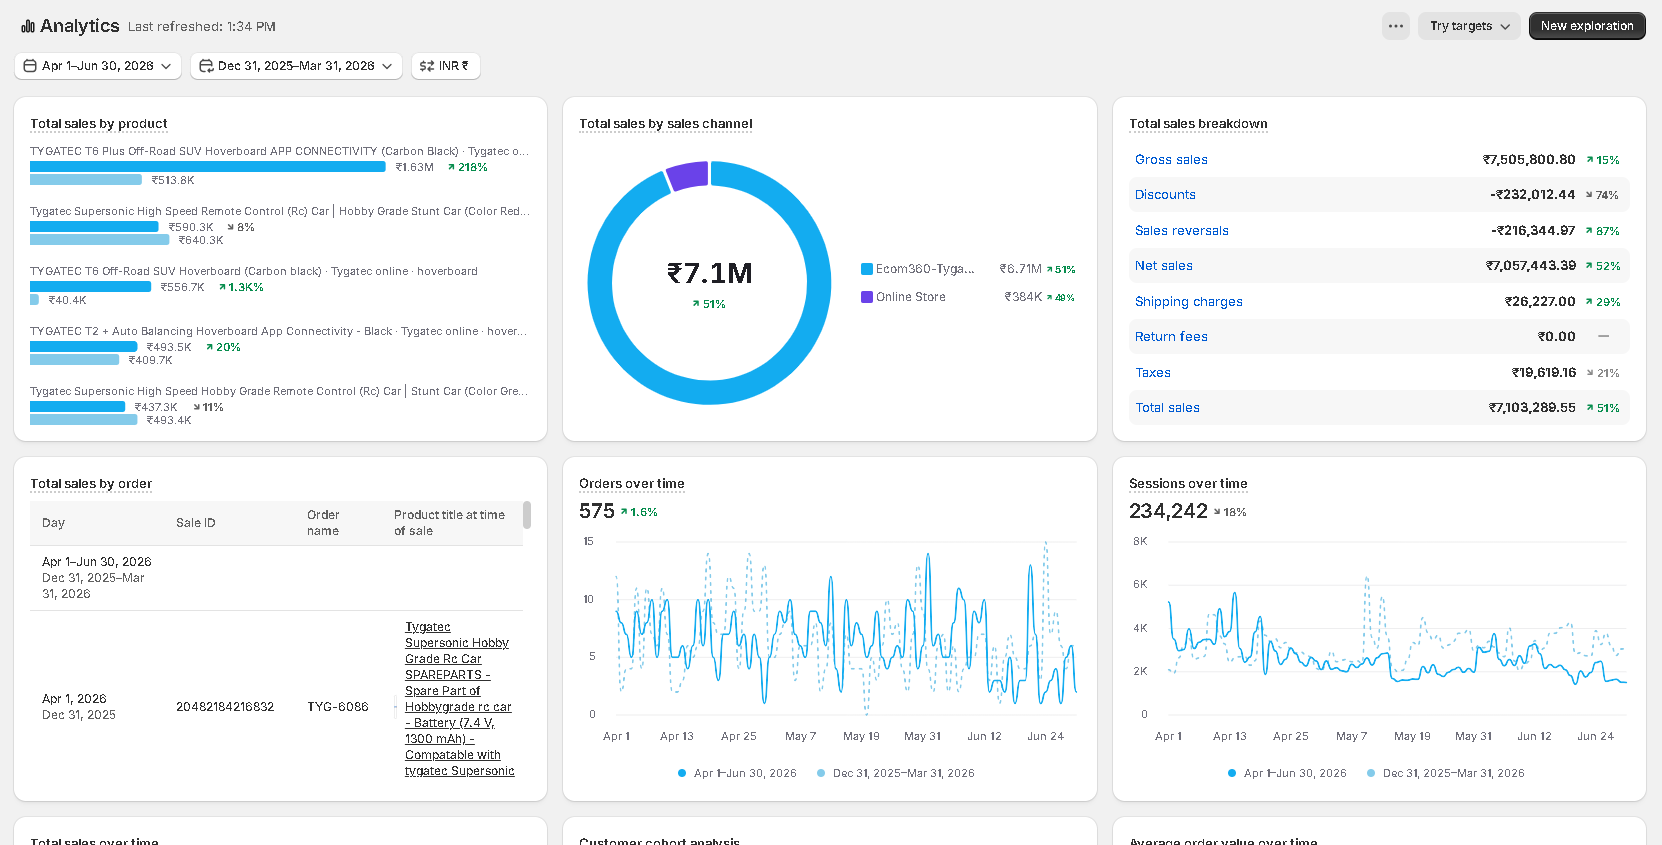Click the Last refreshed: 1:34 PM text
Viewport: 1662px width, 845px height.
pyautogui.click(x=201, y=27)
